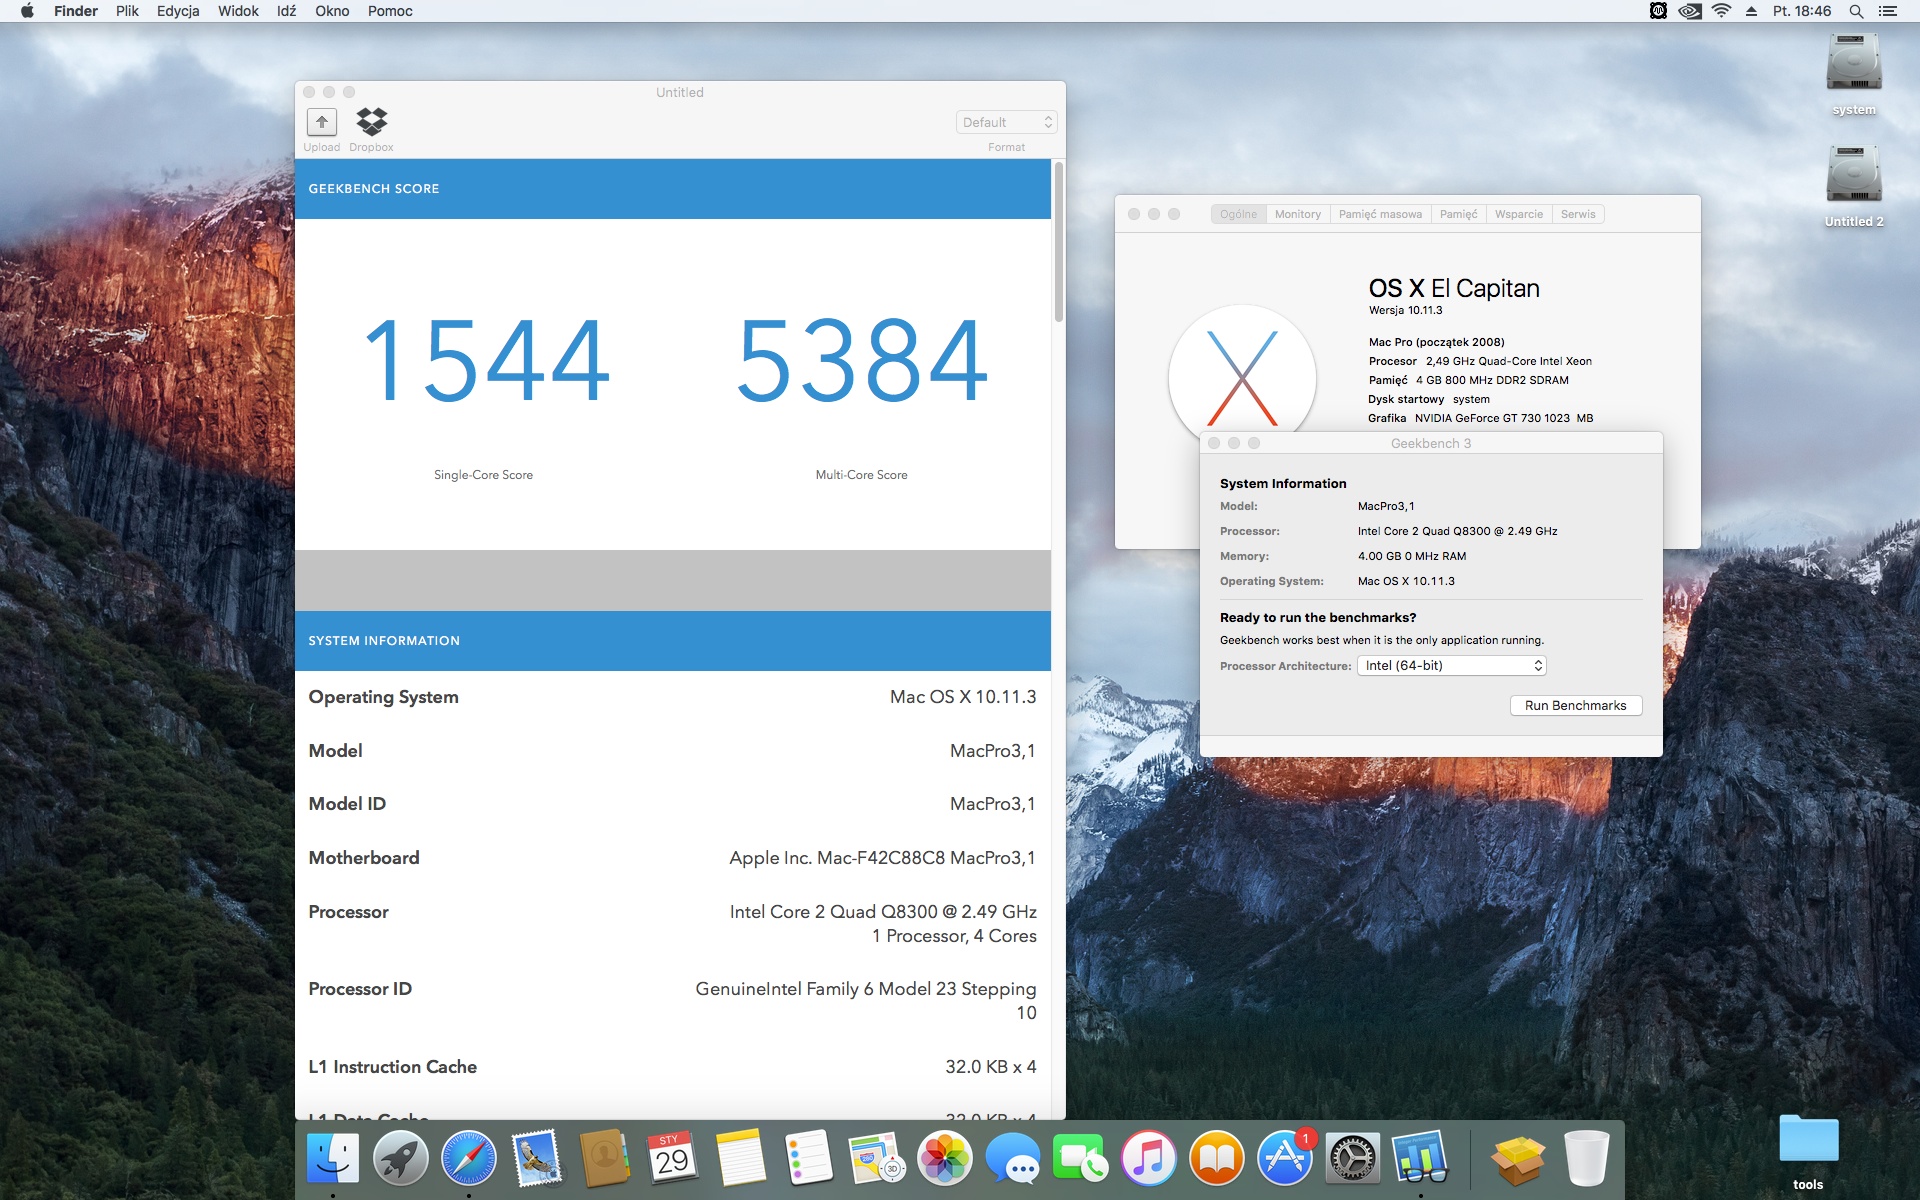Open the Photos app in dock
Screen dimensions: 1920x1200
[944, 1158]
